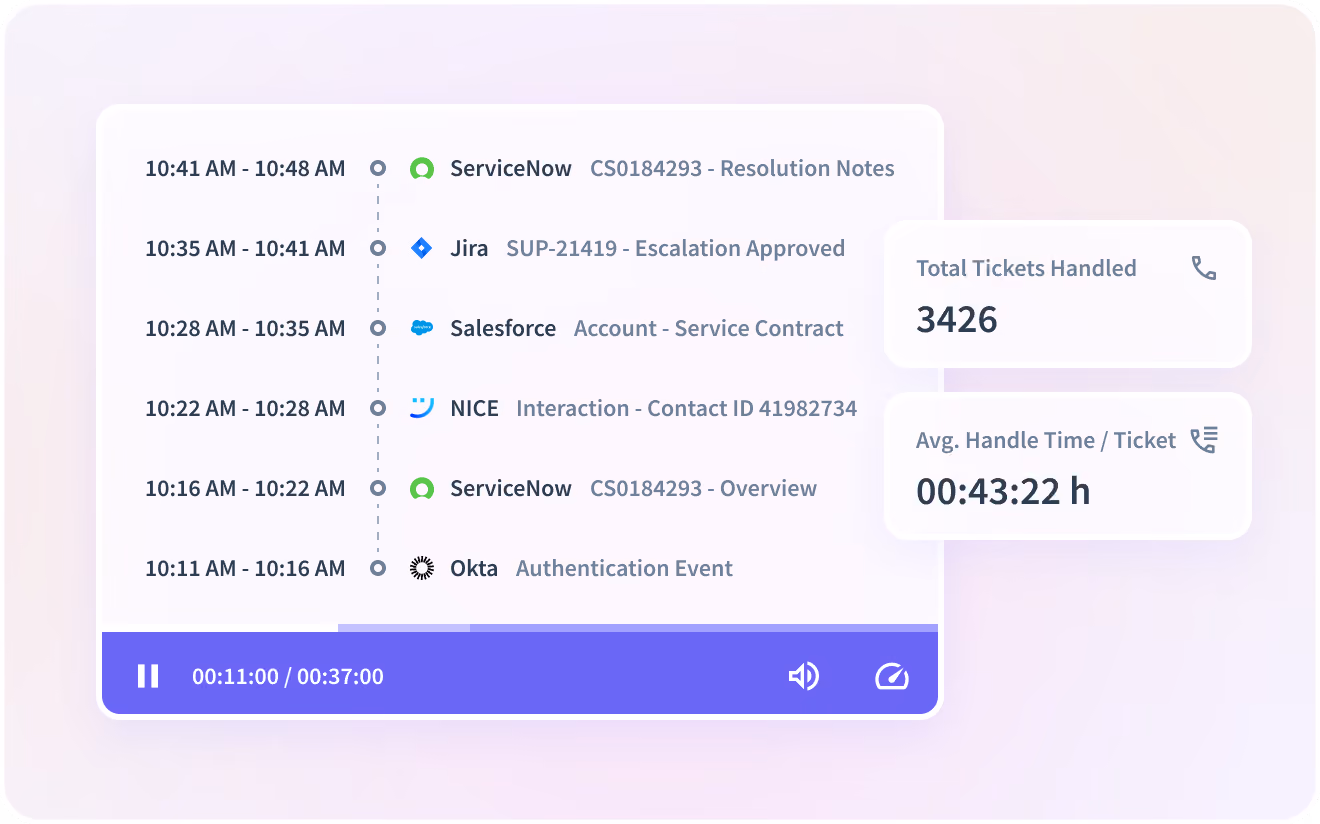
Task: Click the phone-list icon on Avg. Handle Time card
Action: [x=1204, y=440]
